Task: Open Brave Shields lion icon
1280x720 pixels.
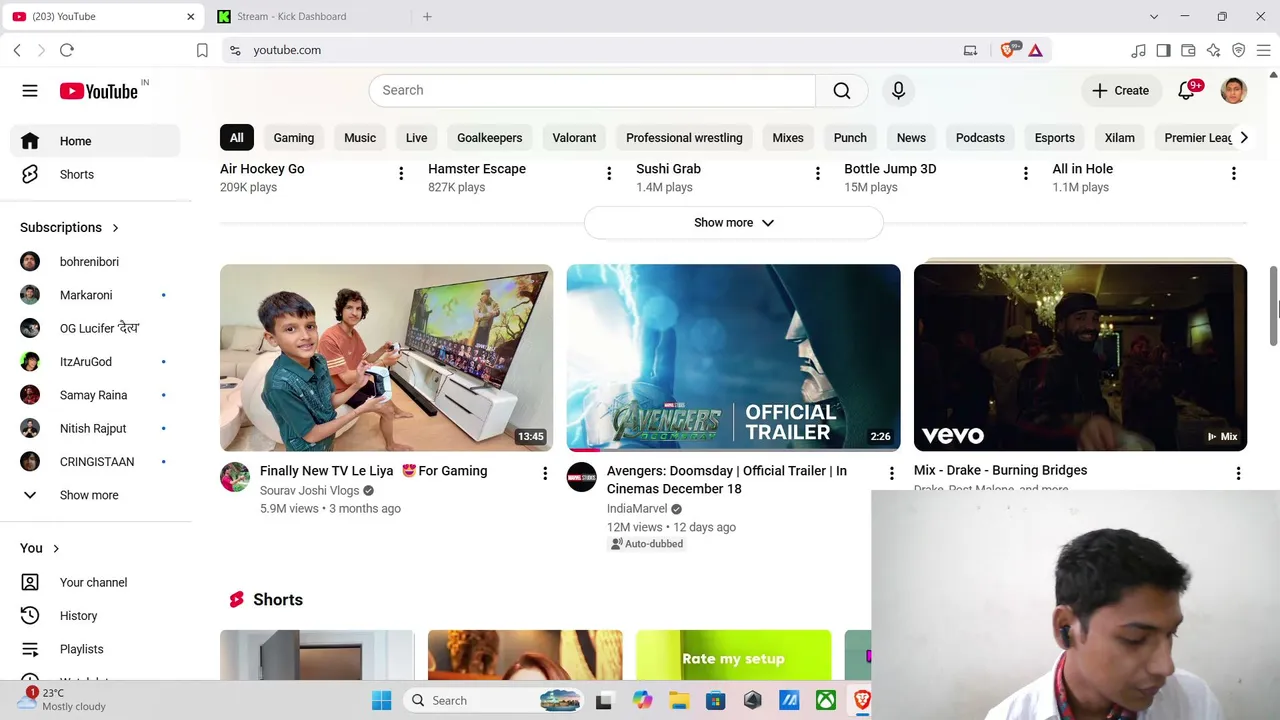Action: [1008, 50]
